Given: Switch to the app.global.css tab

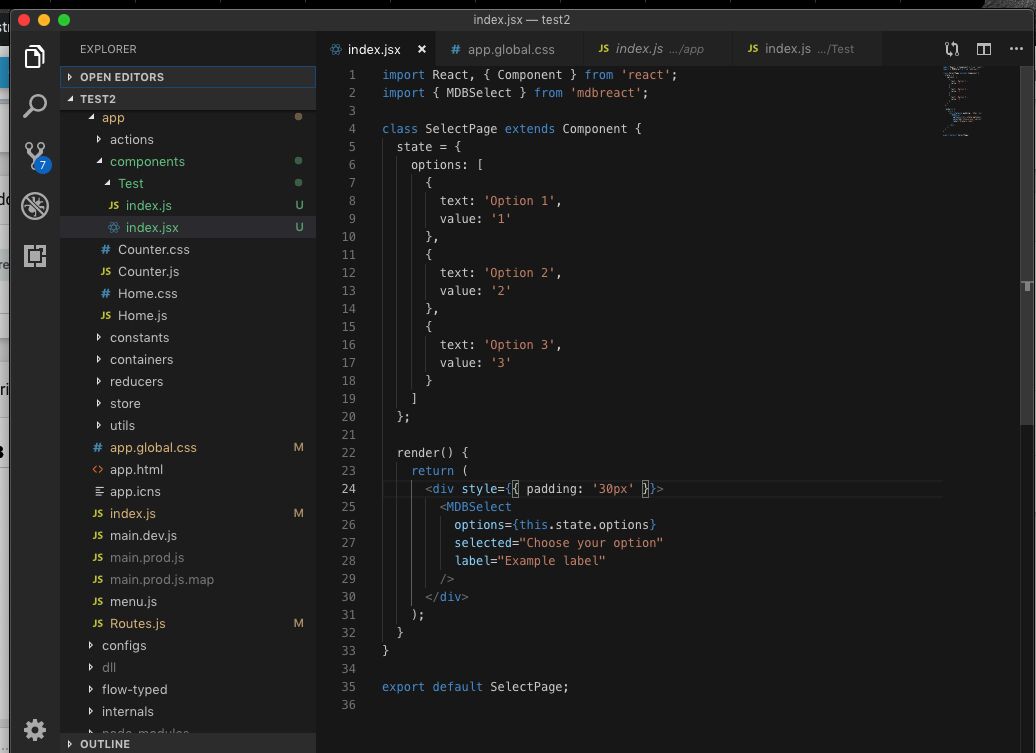Looking at the screenshot, I should pyautogui.click(x=510, y=50).
